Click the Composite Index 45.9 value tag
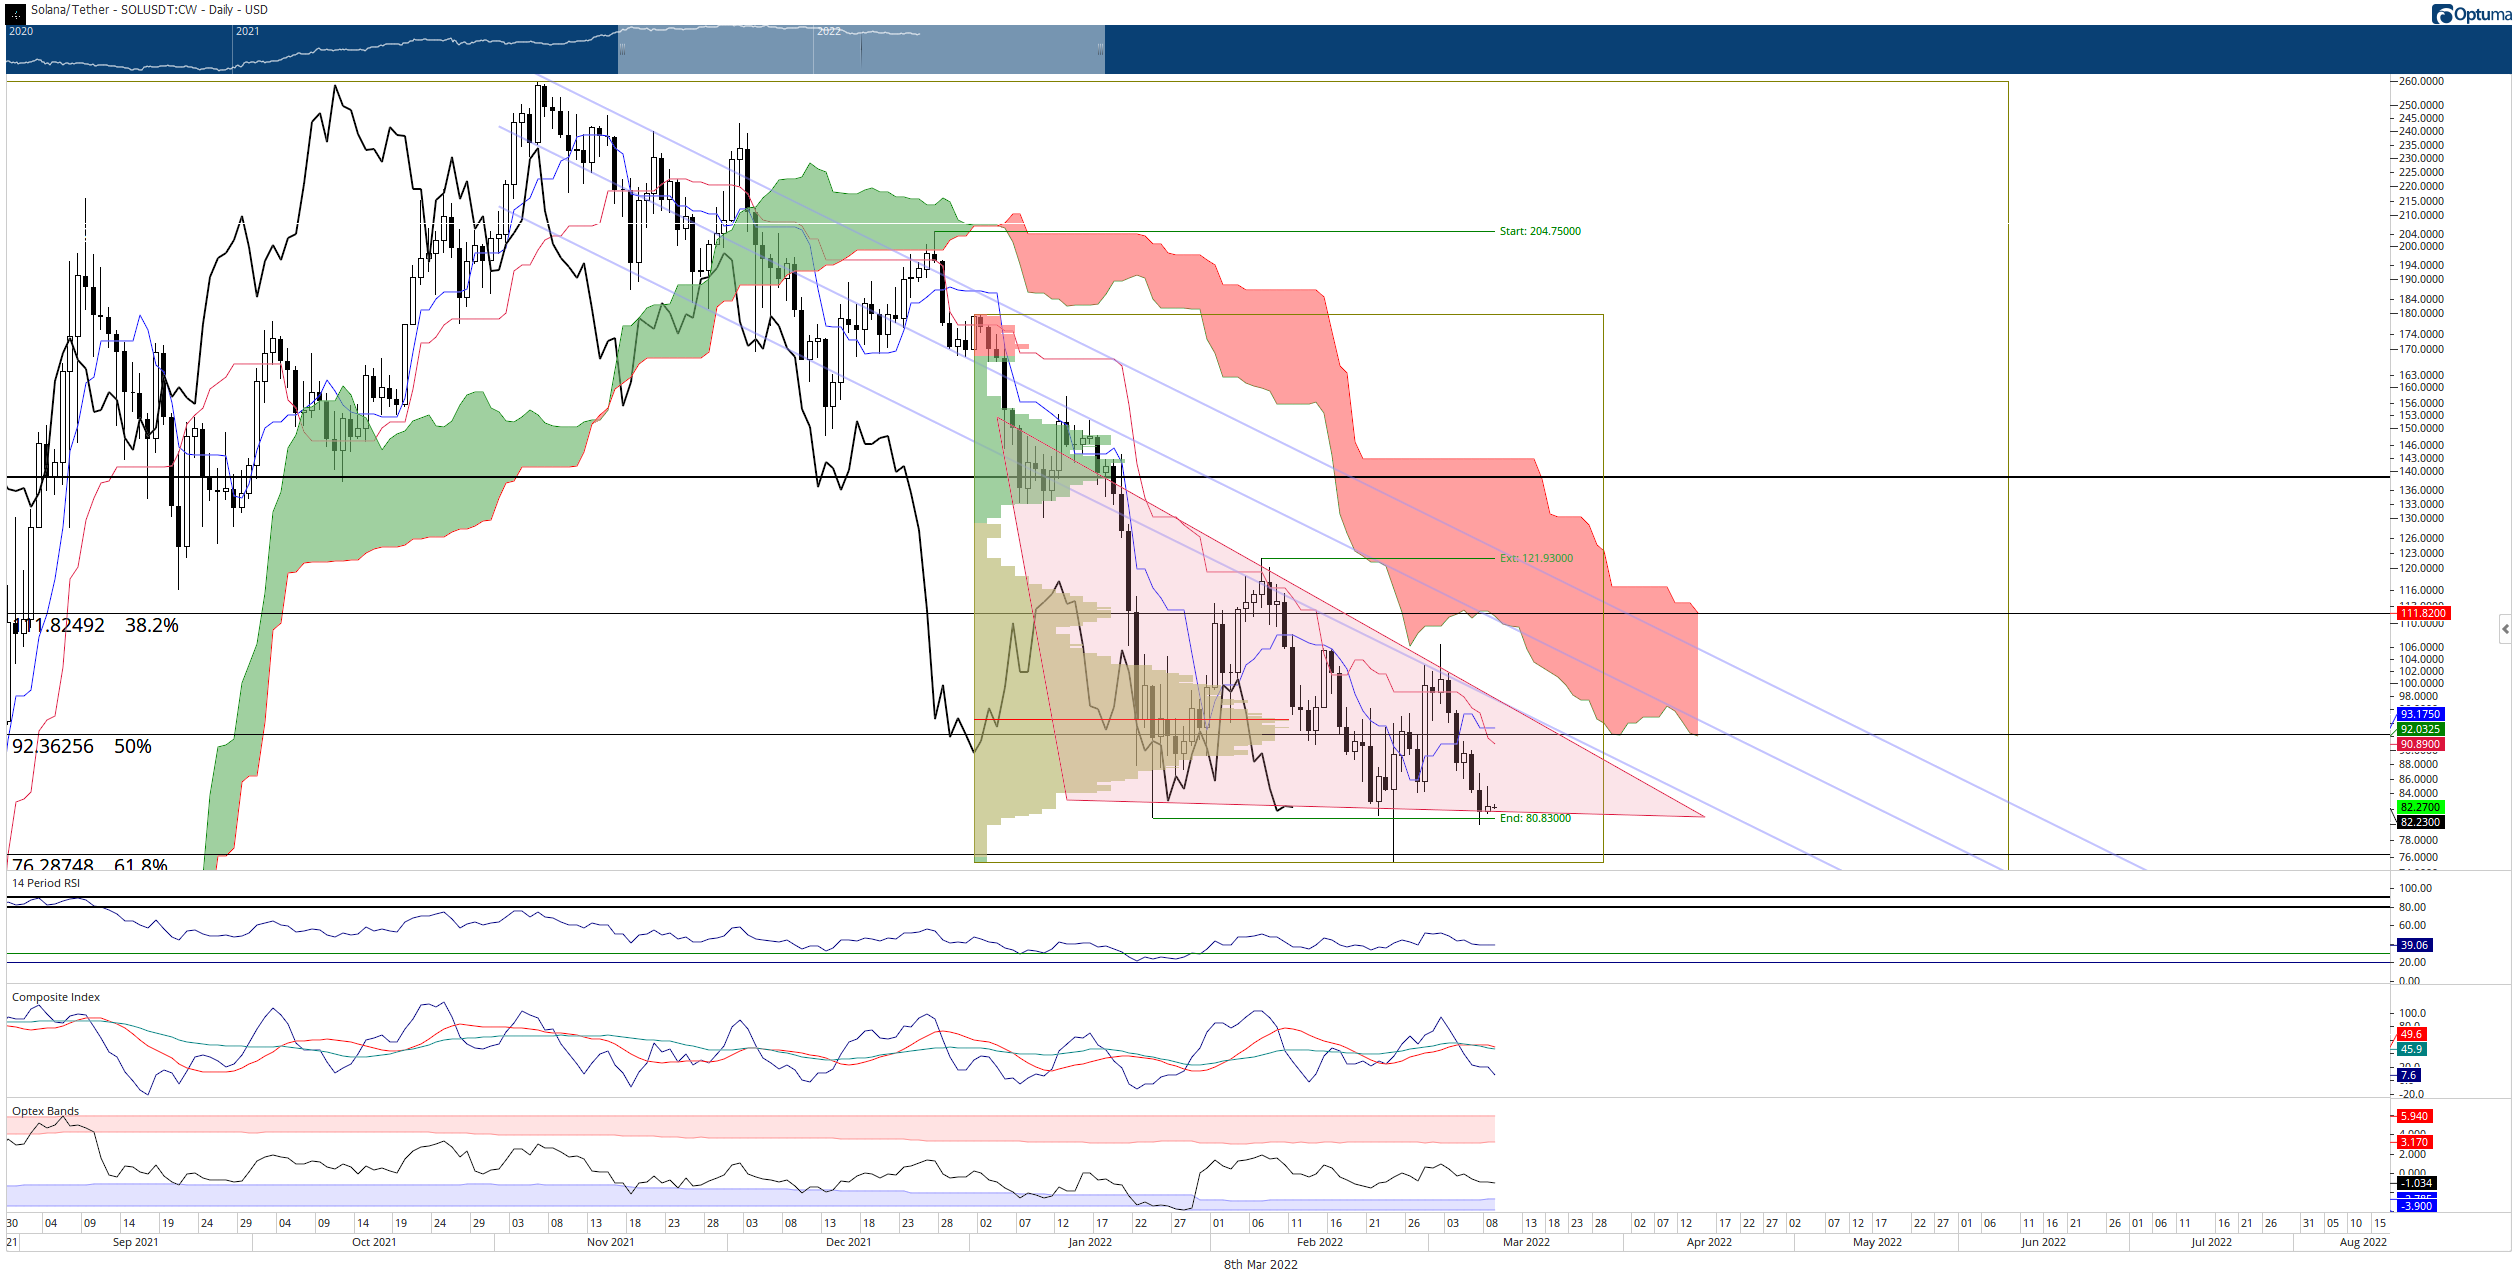Viewport: 2518px width, 1284px height. pyautogui.click(x=2412, y=1049)
